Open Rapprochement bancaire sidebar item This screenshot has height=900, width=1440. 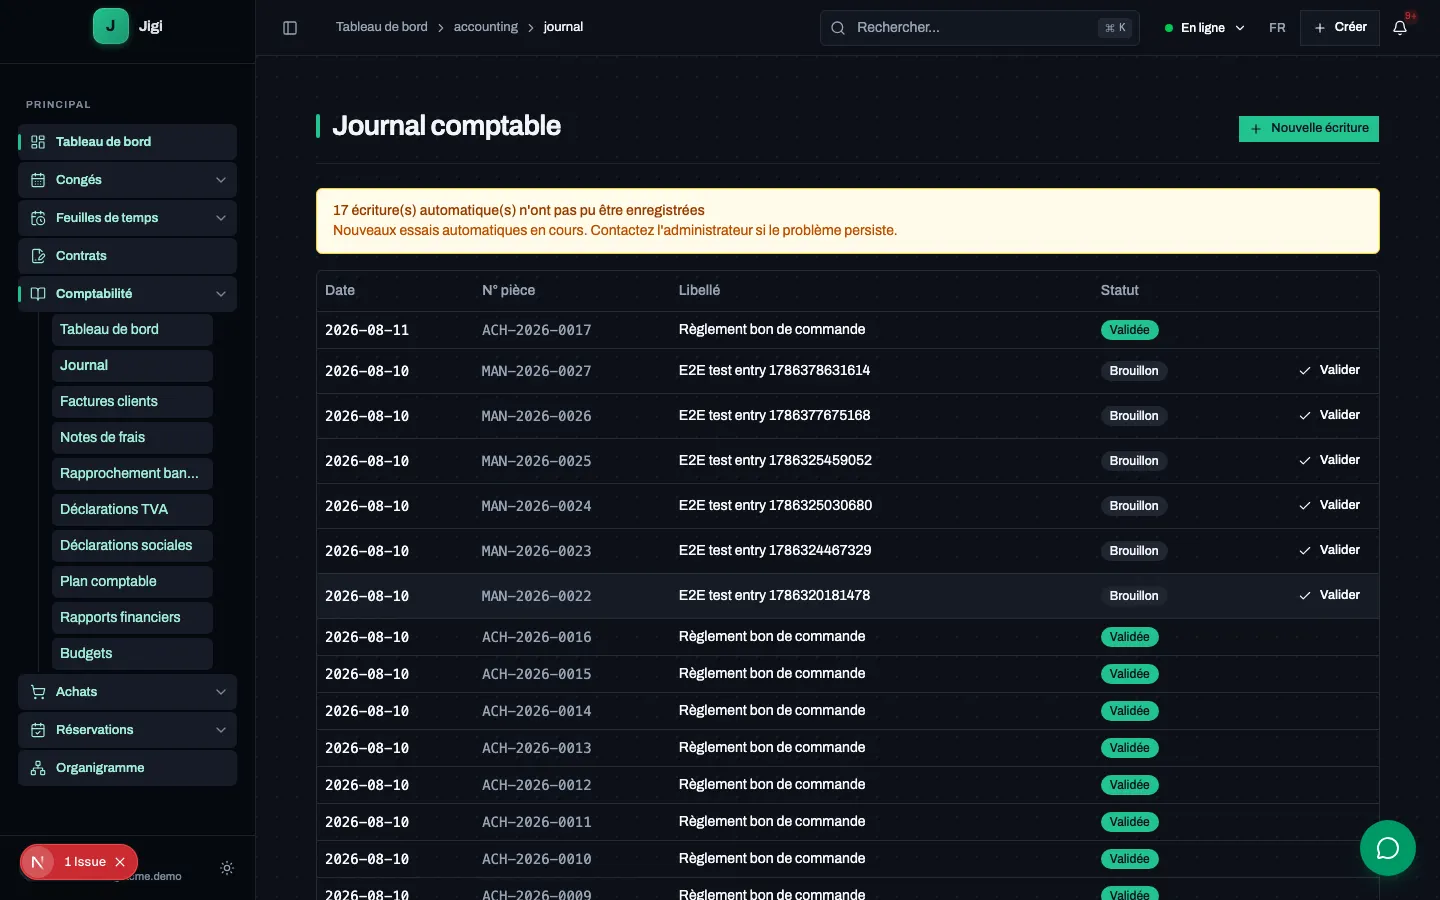coord(132,474)
